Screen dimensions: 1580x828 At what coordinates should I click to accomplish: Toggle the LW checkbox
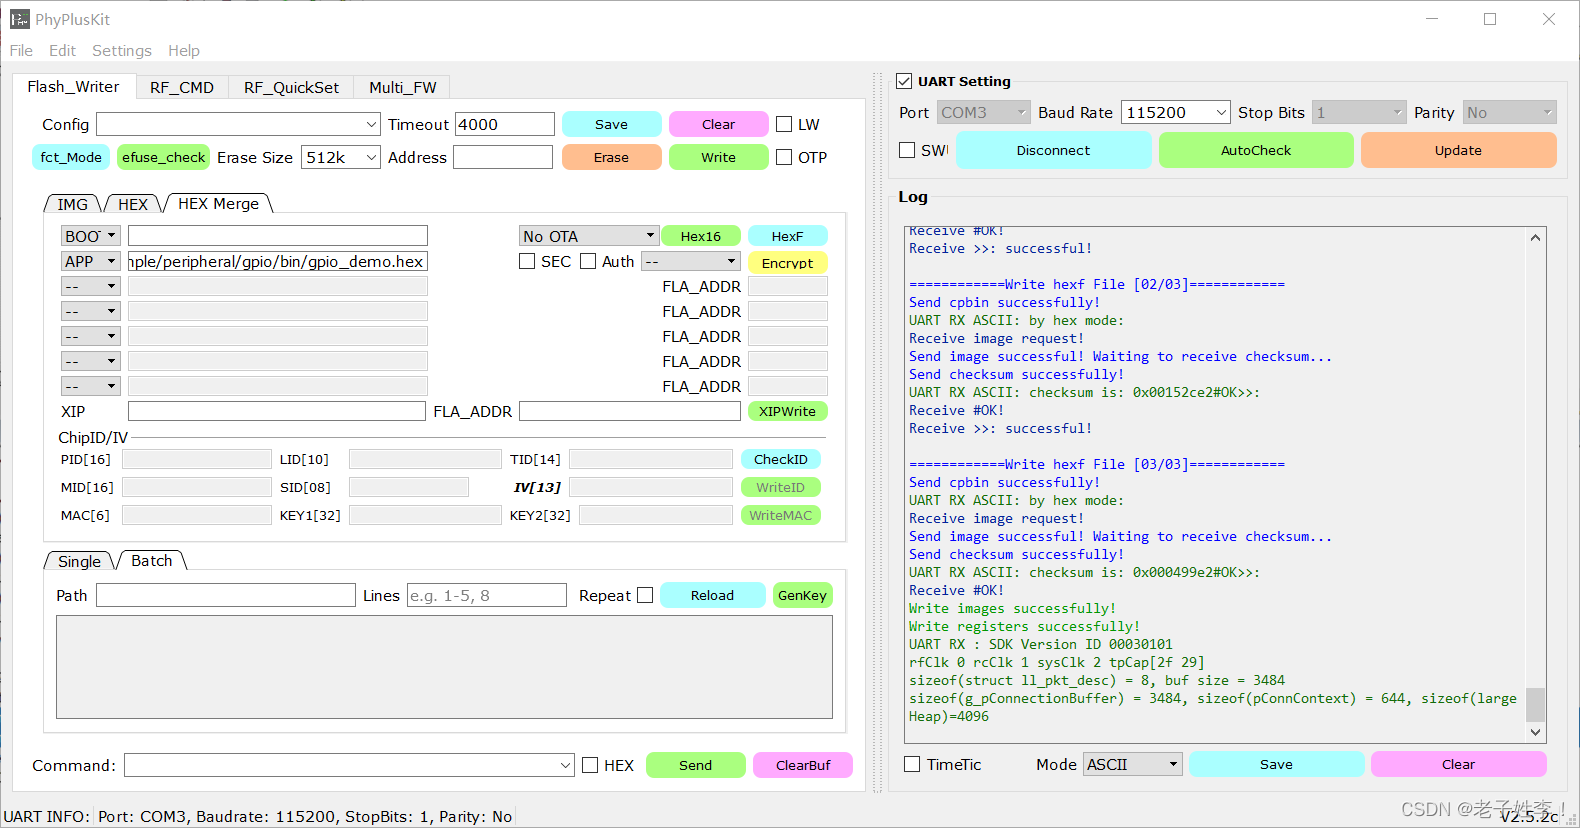pyautogui.click(x=784, y=124)
